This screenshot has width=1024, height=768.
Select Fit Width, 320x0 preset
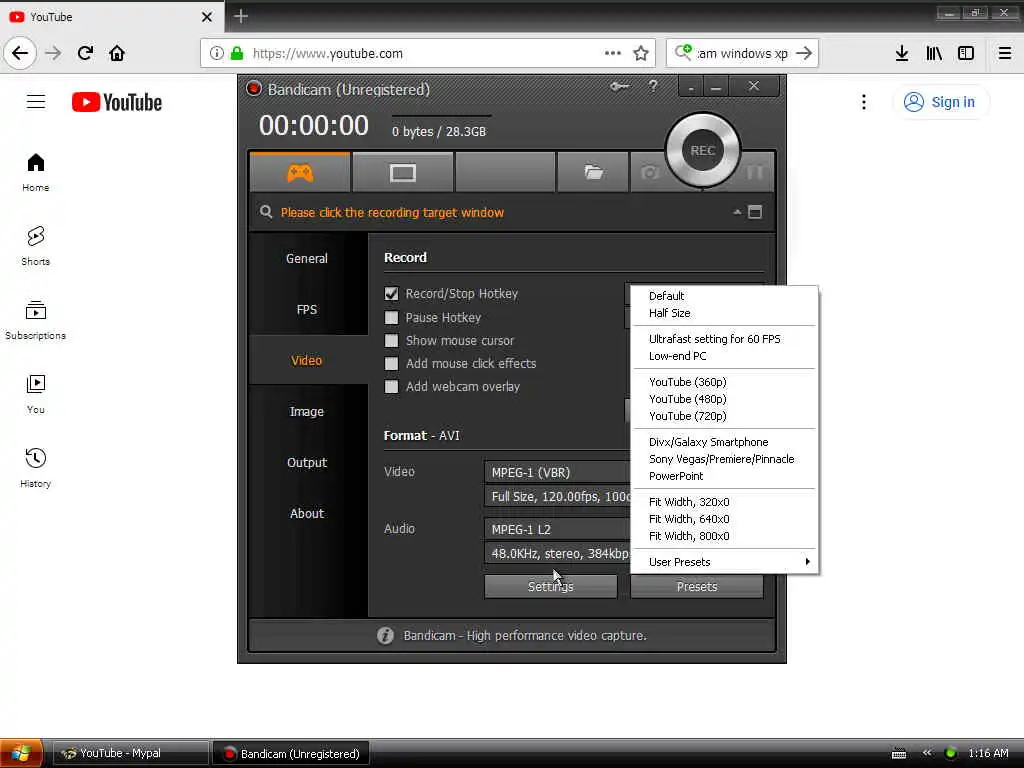point(724,502)
